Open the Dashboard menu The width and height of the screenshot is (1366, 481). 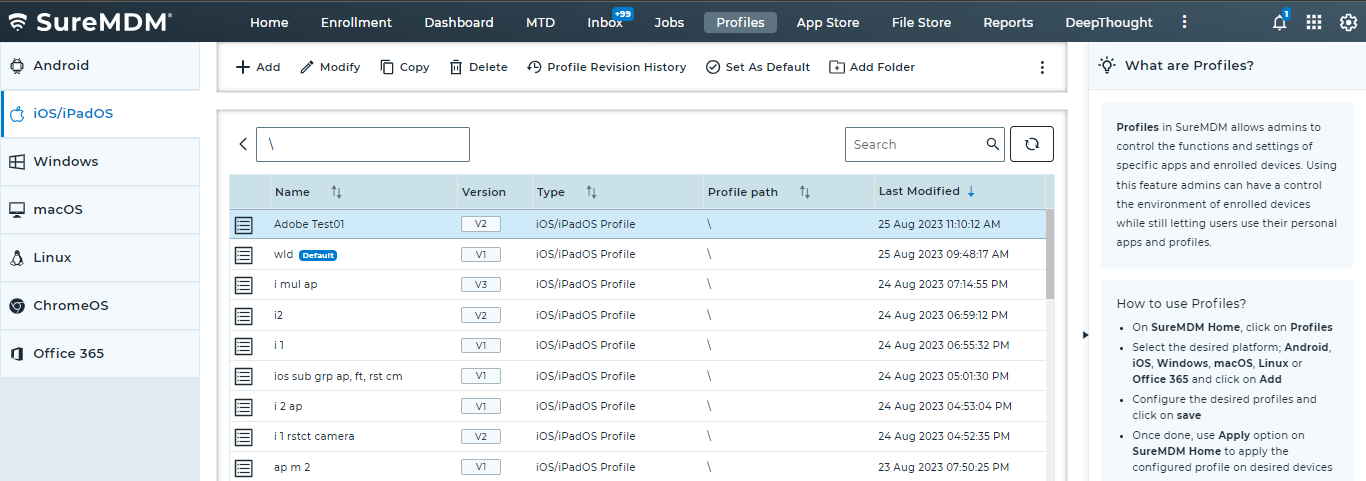point(459,22)
